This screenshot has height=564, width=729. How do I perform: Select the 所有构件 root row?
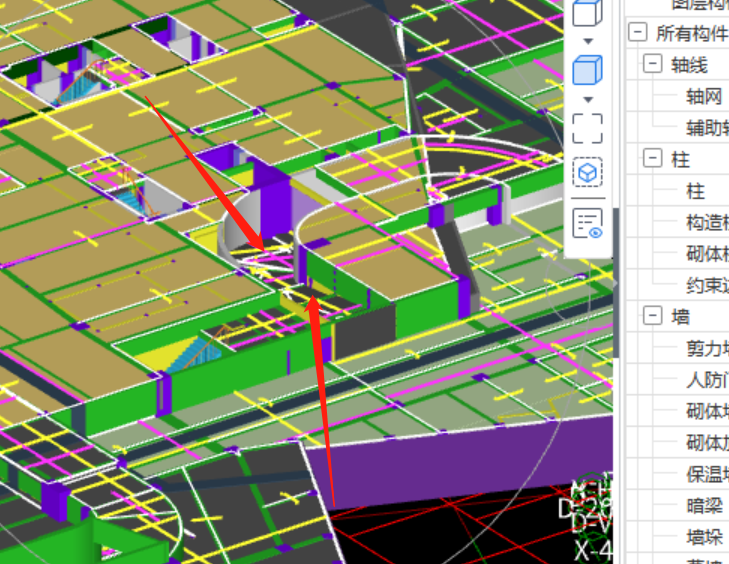click(x=691, y=33)
